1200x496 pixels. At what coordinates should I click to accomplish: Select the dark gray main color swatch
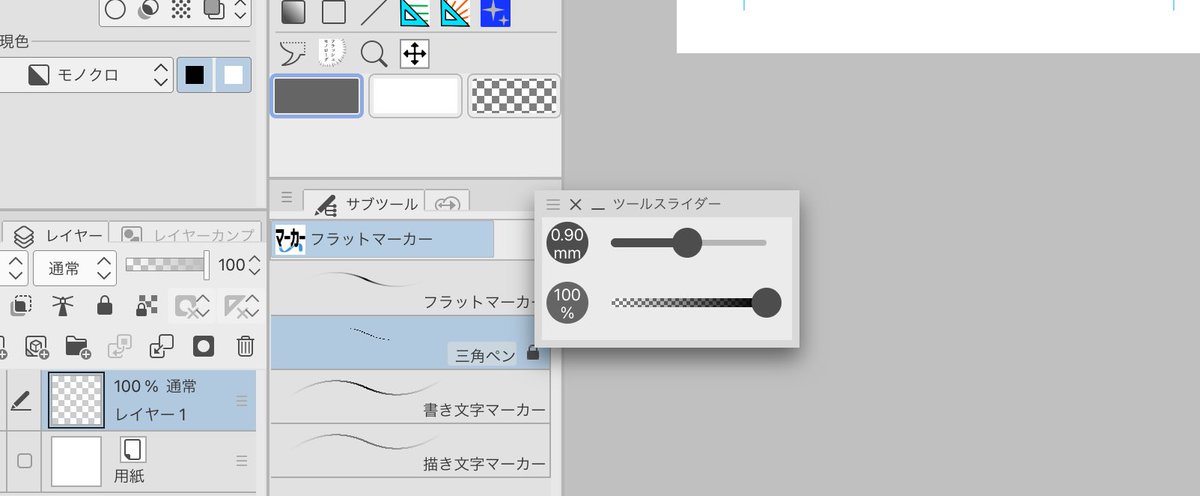click(x=317, y=96)
